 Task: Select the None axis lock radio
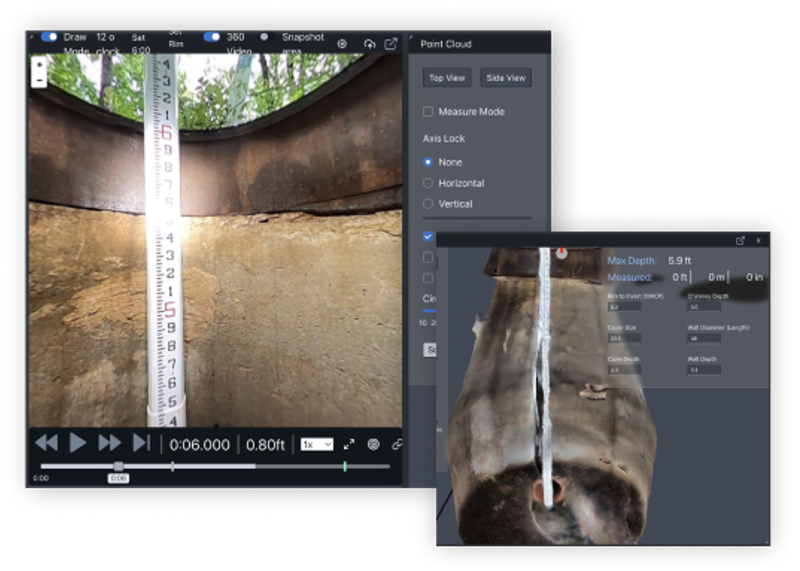click(x=428, y=162)
